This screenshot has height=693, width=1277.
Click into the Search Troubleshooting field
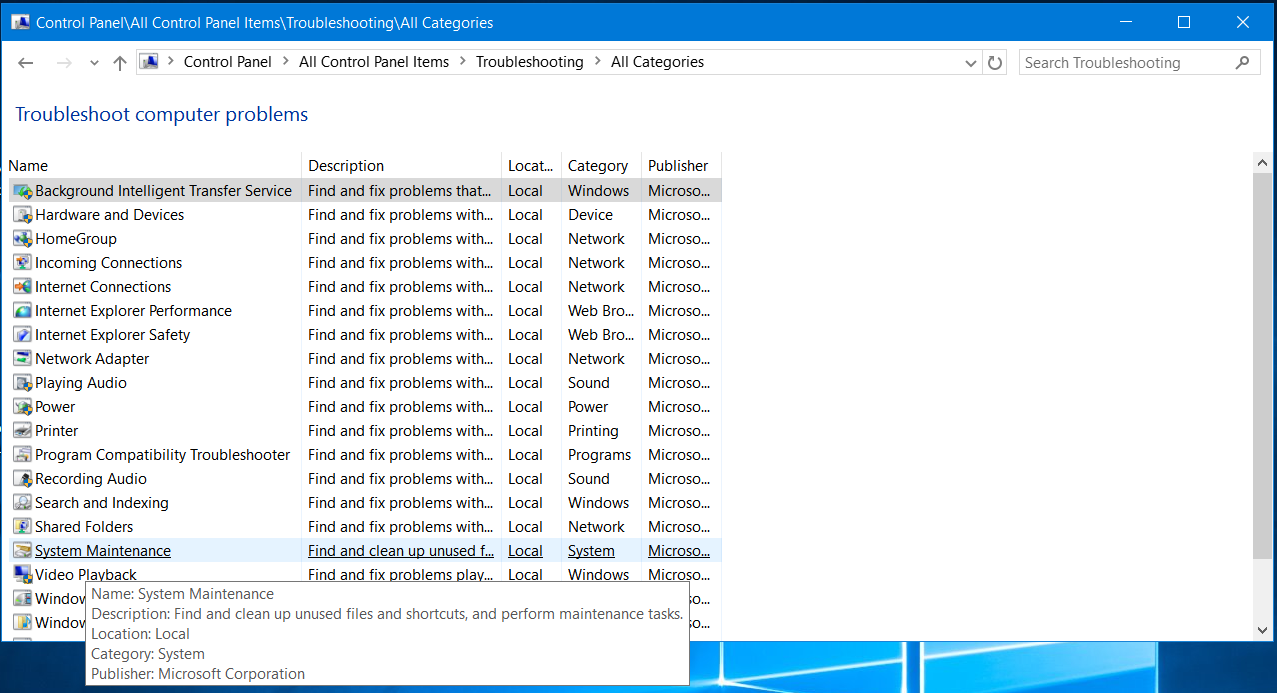[x=1125, y=63]
